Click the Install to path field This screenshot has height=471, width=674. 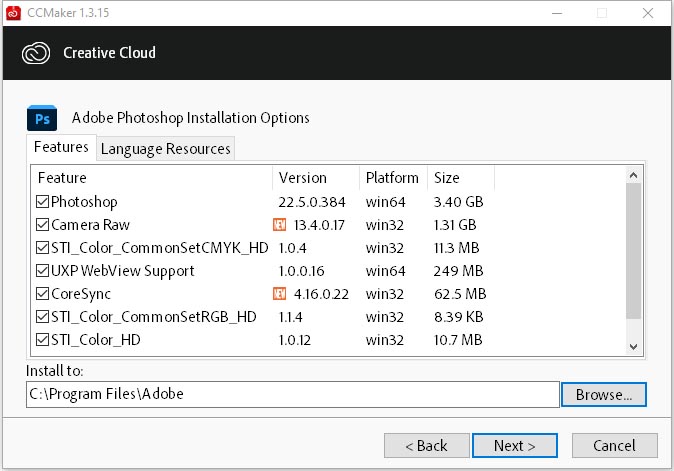click(x=293, y=394)
